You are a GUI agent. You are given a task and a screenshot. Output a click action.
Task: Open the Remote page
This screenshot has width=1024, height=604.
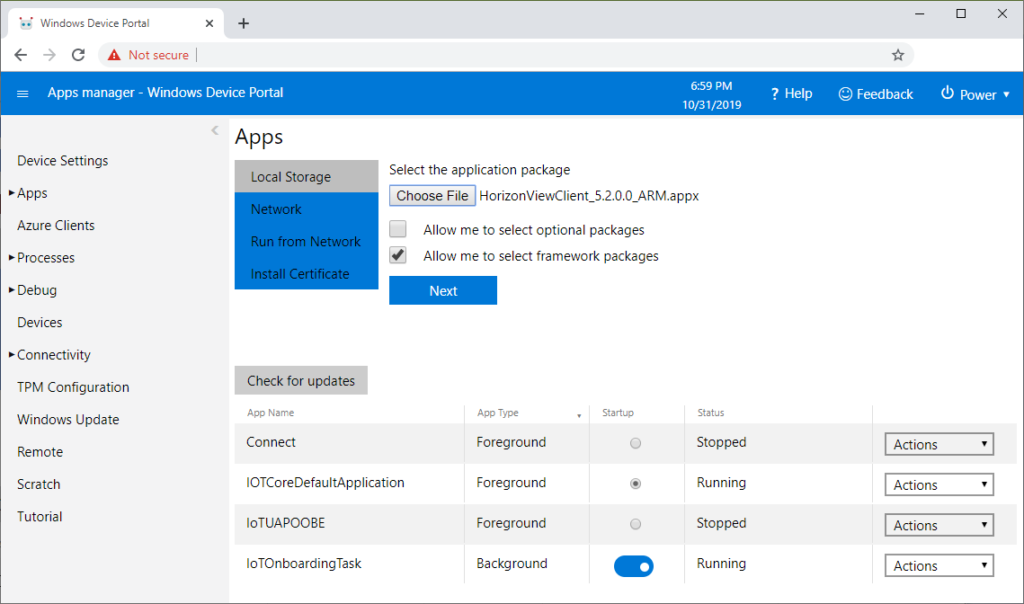coord(40,452)
